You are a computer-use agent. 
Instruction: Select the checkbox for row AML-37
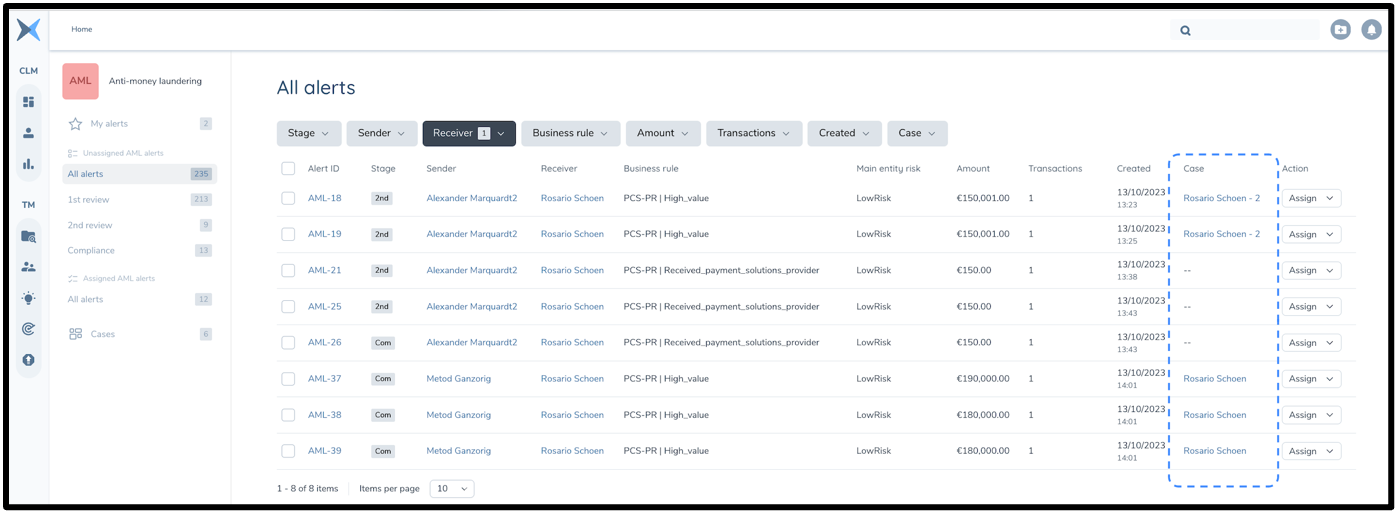(288, 379)
